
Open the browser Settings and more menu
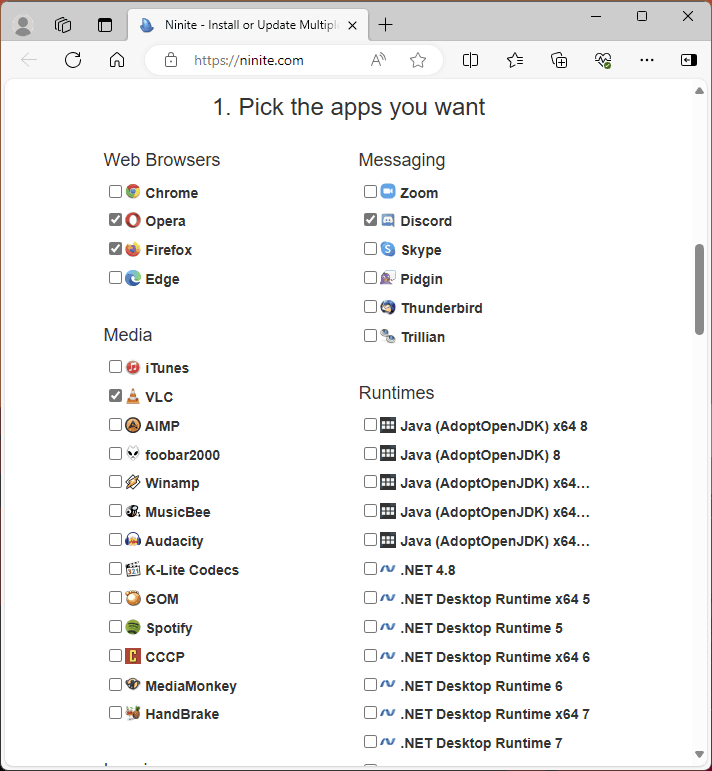[x=647, y=60]
